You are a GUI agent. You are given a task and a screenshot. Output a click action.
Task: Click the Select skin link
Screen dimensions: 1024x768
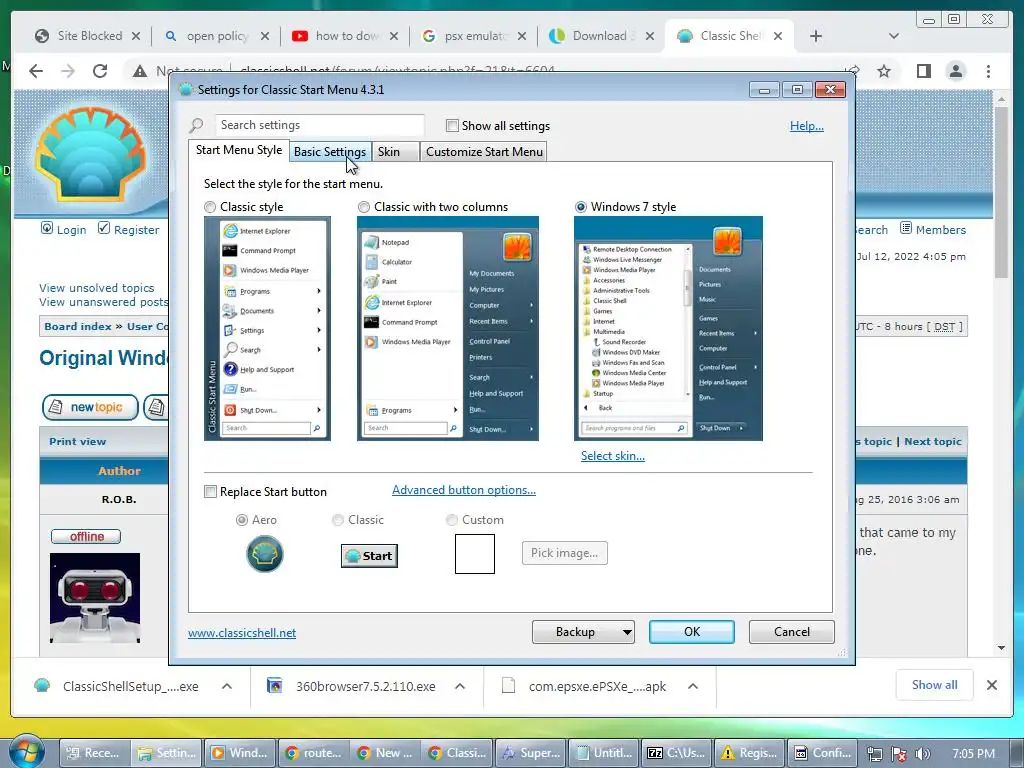pyautogui.click(x=613, y=456)
